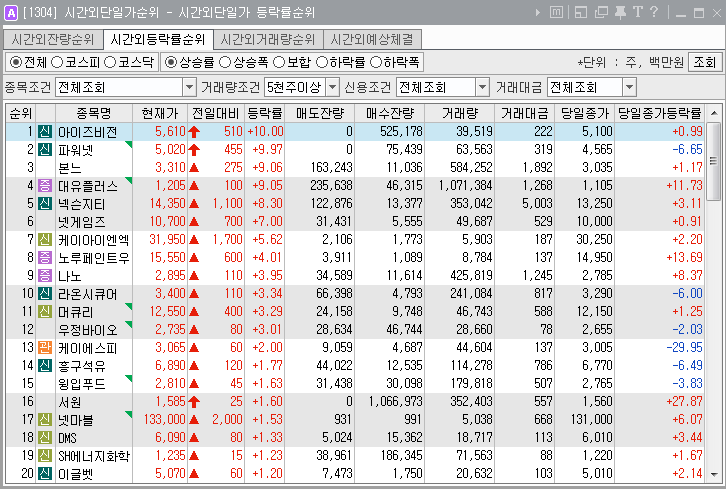The image size is (726, 489).
Task: Click 케이에스피 rate -29.95
Action: [x=684, y=347]
